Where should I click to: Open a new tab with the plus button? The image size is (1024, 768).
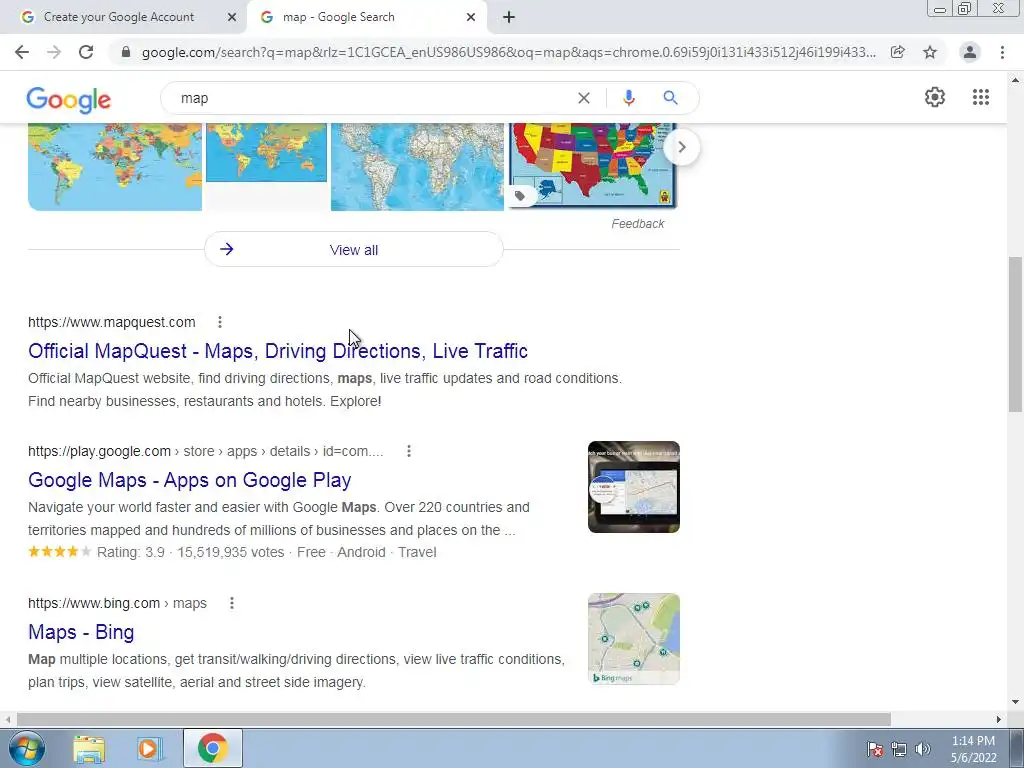[x=509, y=18]
